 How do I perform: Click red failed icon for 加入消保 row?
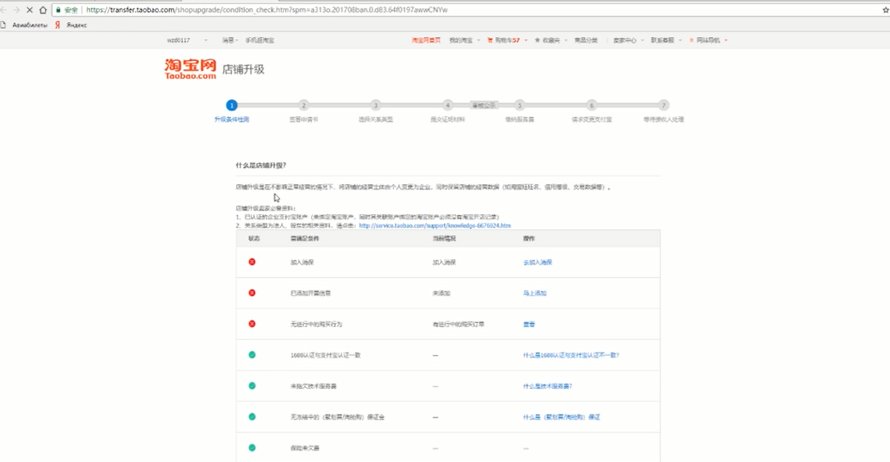(252, 262)
